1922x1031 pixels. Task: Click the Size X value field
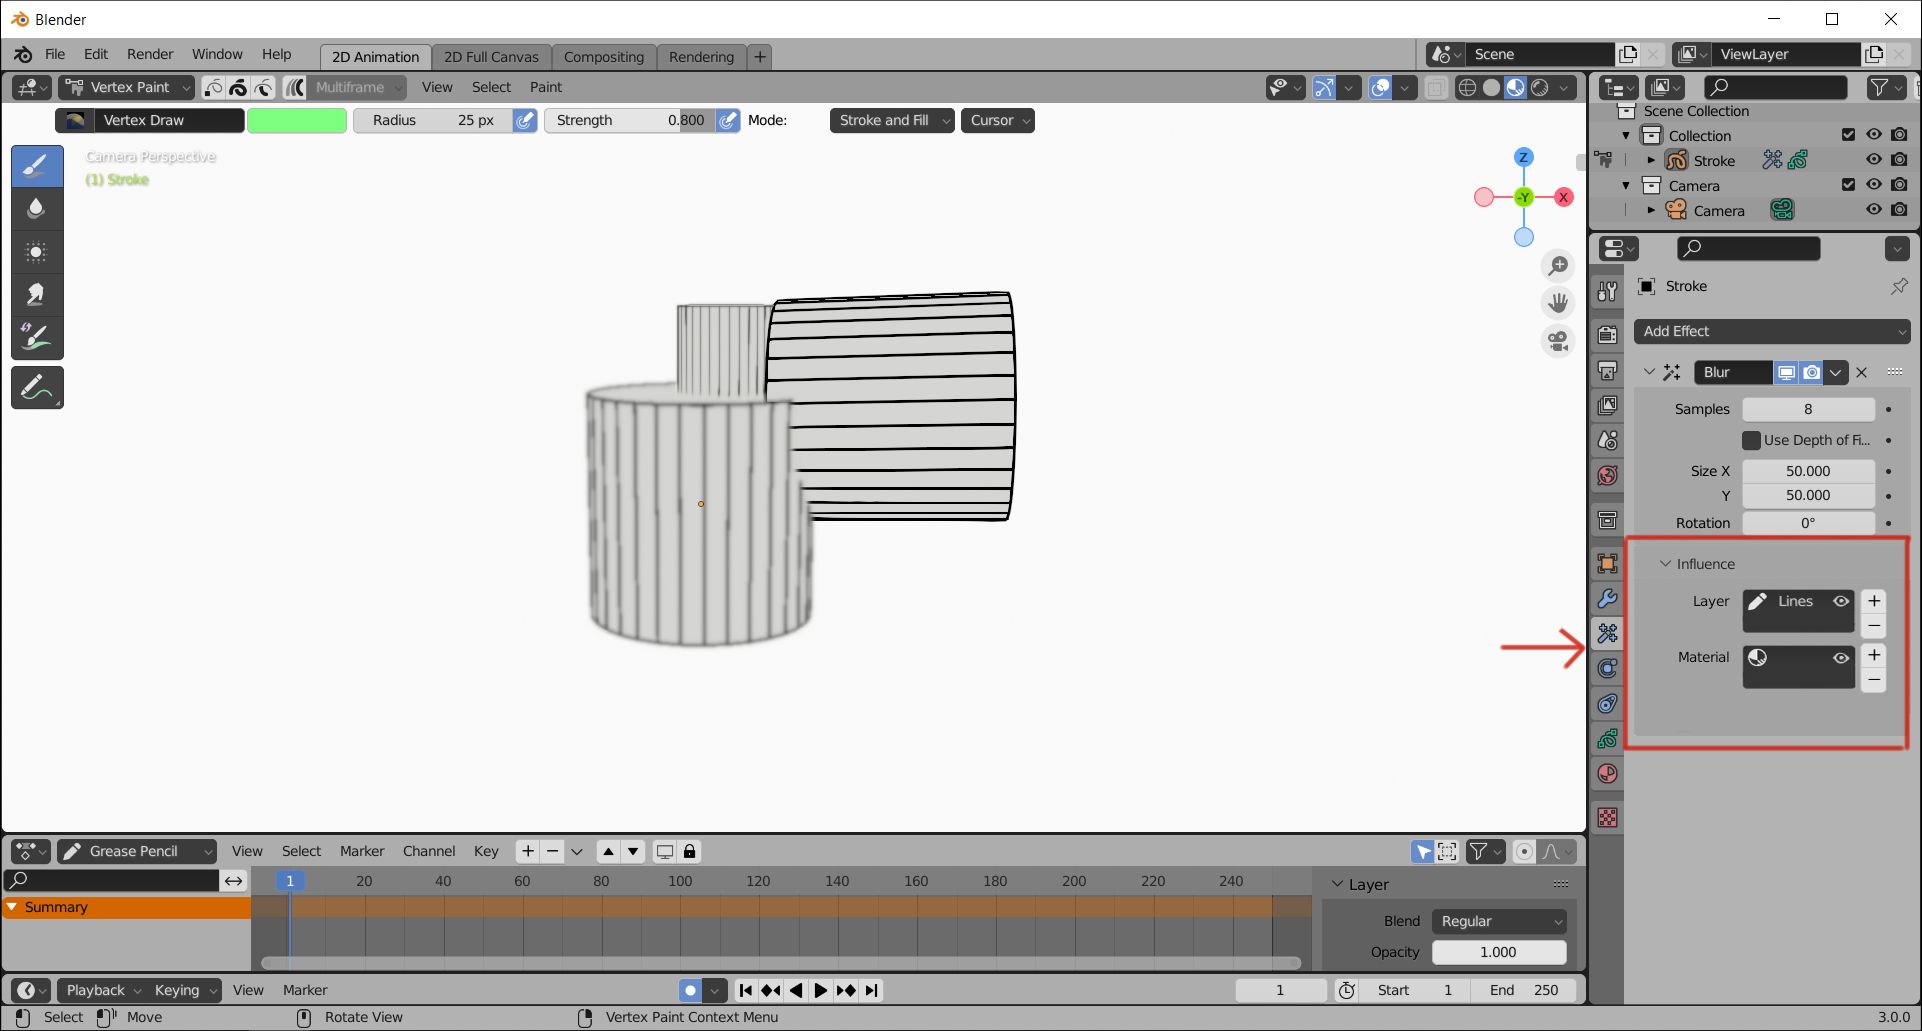pyautogui.click(x=1808, y=471)
